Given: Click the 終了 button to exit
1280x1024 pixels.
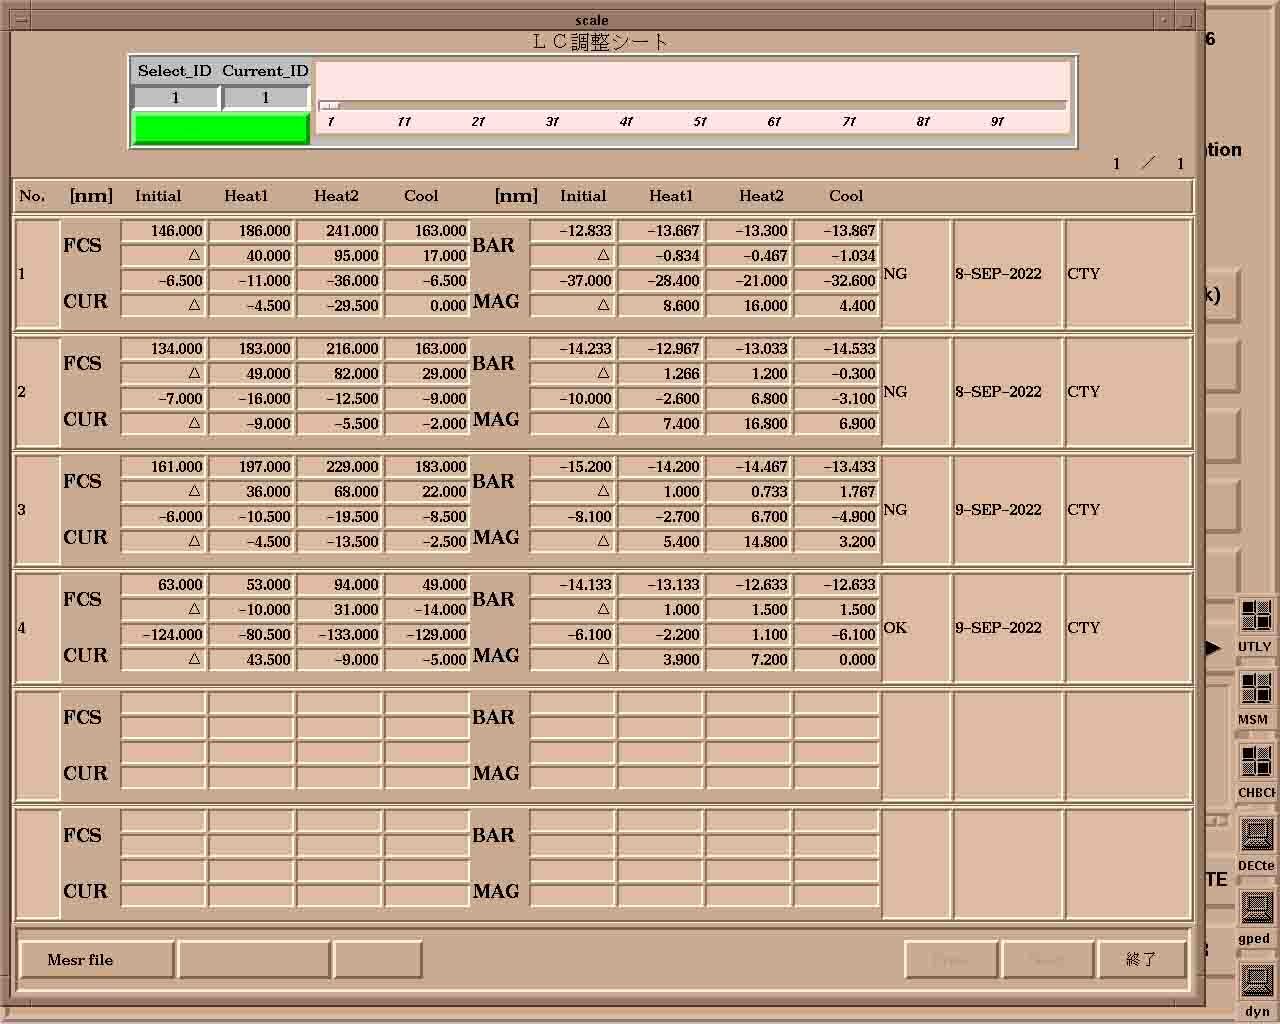Looking at the screenshot, I should click(x=1141, y=960).
